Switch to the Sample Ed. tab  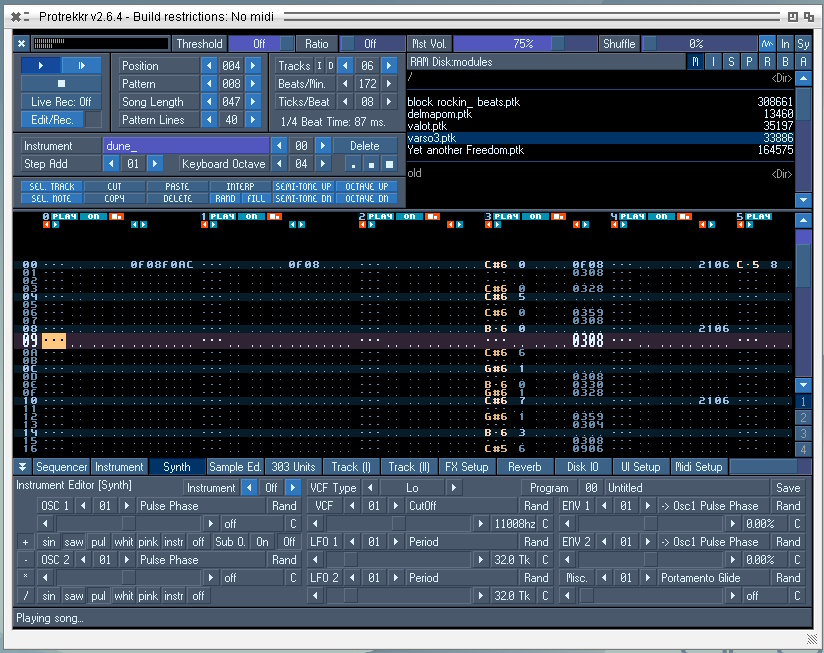(235, 467)
